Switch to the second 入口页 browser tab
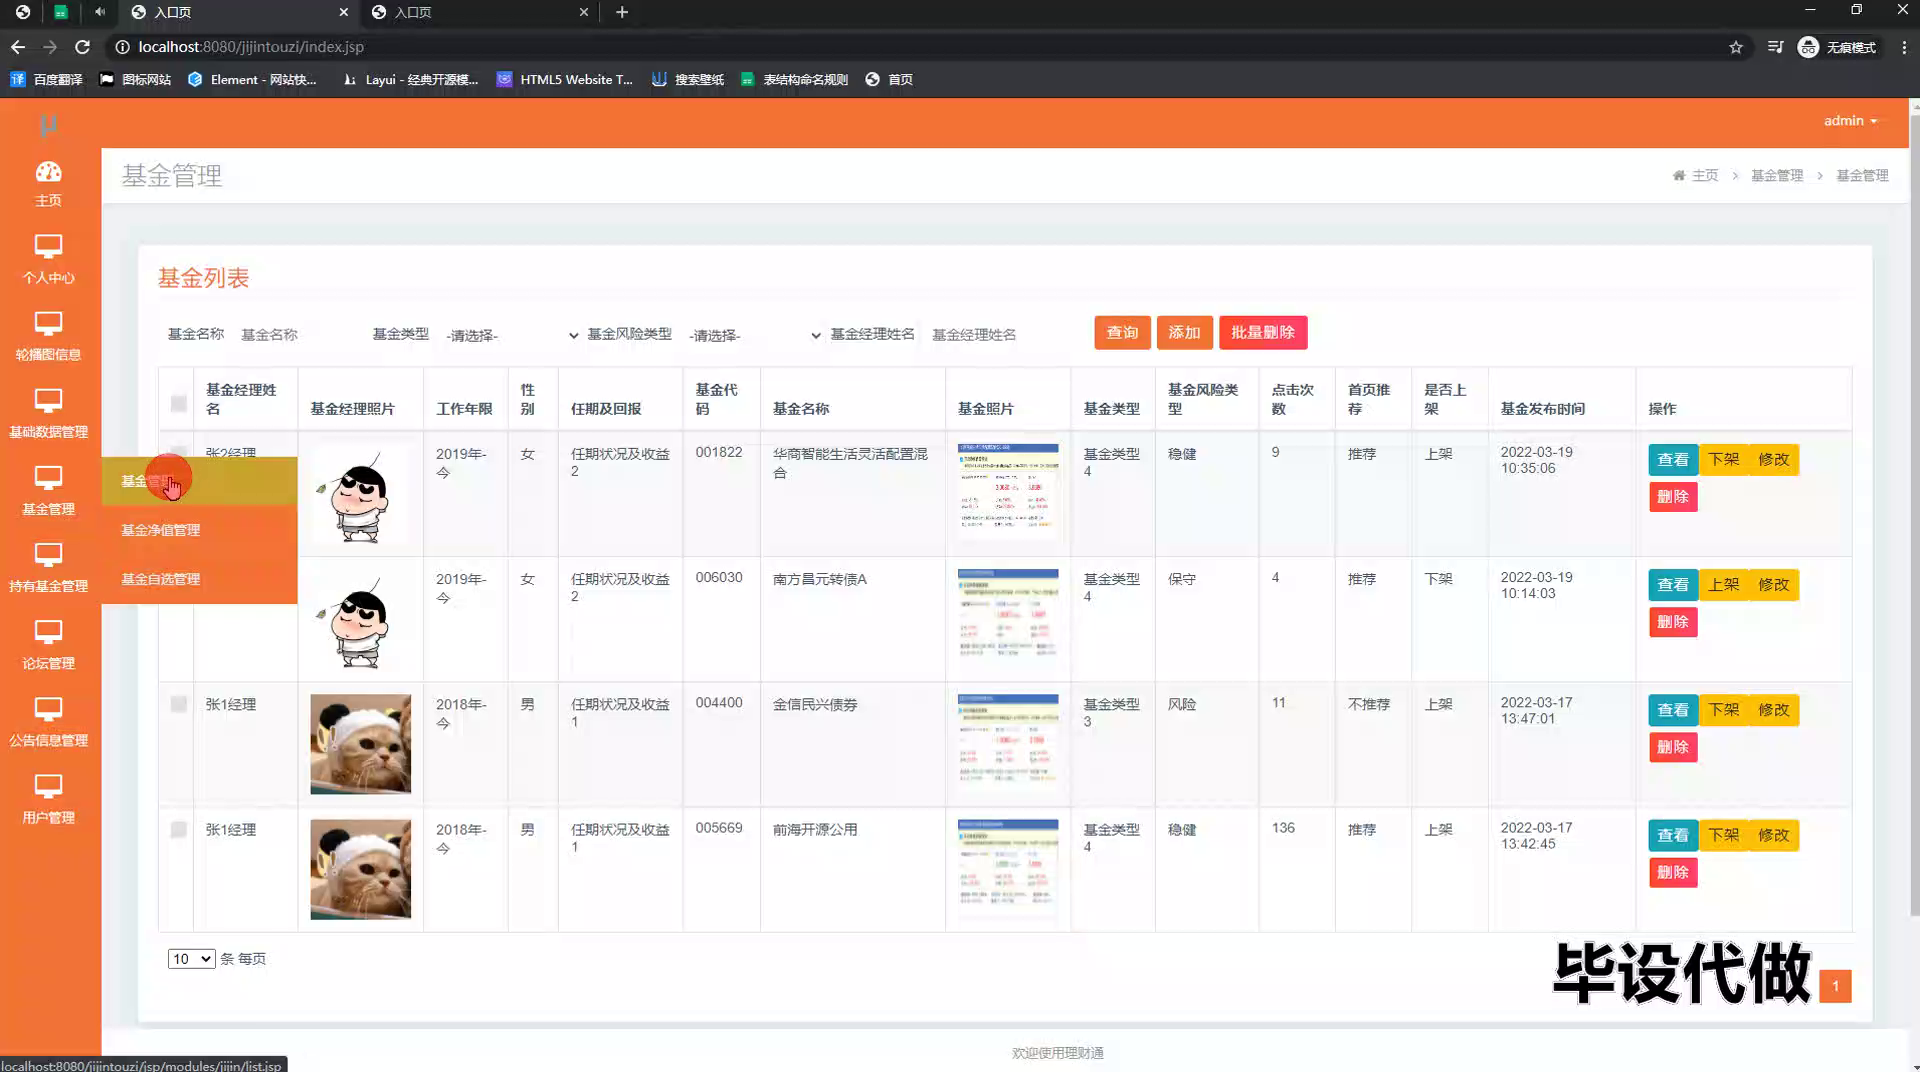 click(480, 12)
